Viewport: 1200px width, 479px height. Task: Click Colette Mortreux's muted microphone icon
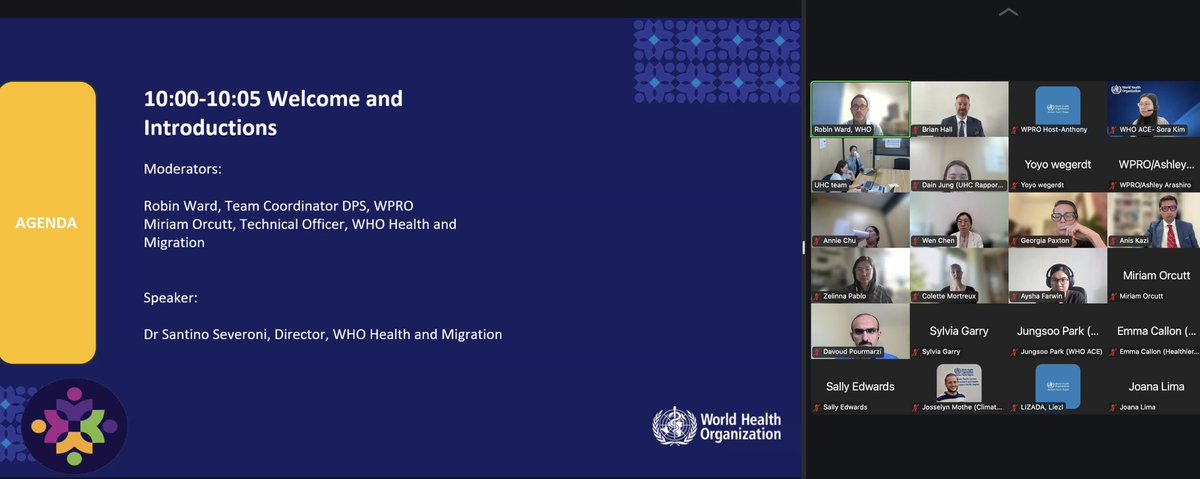pos(917,296)
